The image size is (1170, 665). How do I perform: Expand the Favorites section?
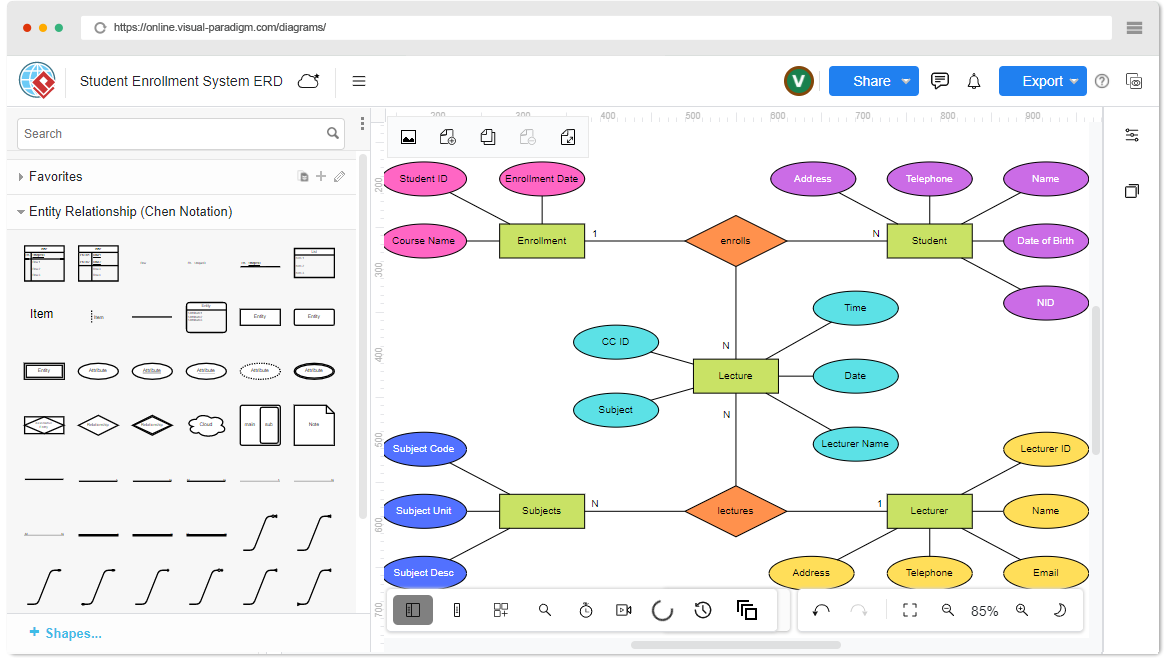21,176
